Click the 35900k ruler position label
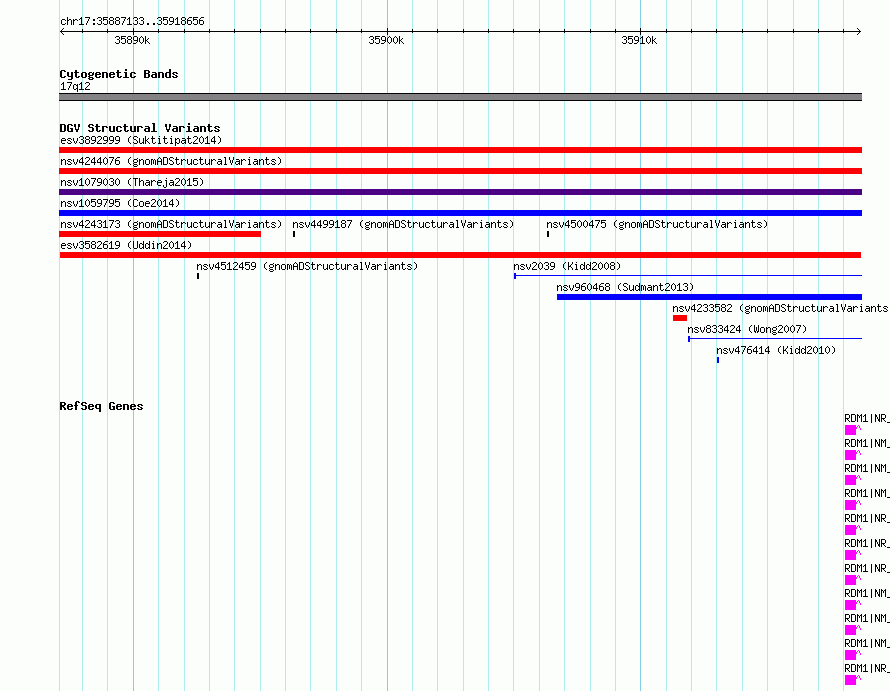890x691 pixels. pos(386,40)
